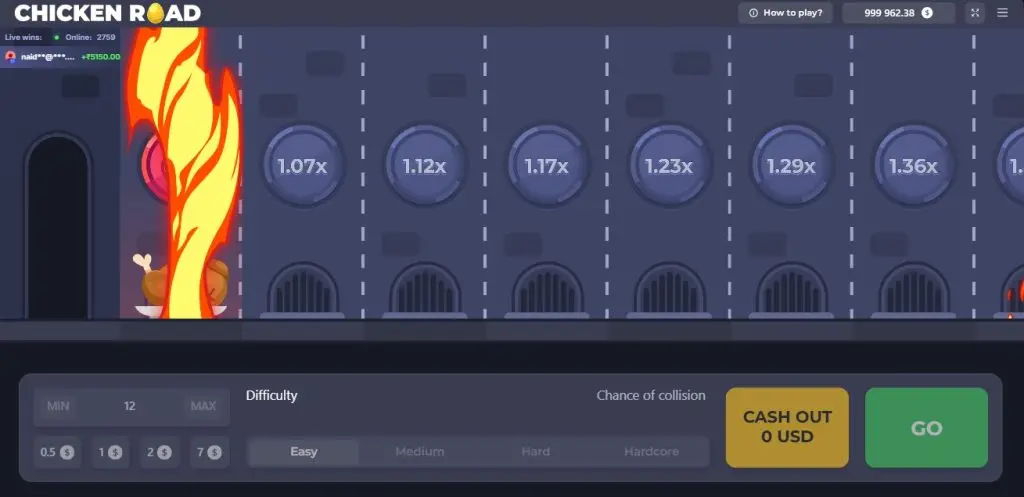Set bet to MAX
Viewport: 1024px width, 497px height.
point(203,406)
